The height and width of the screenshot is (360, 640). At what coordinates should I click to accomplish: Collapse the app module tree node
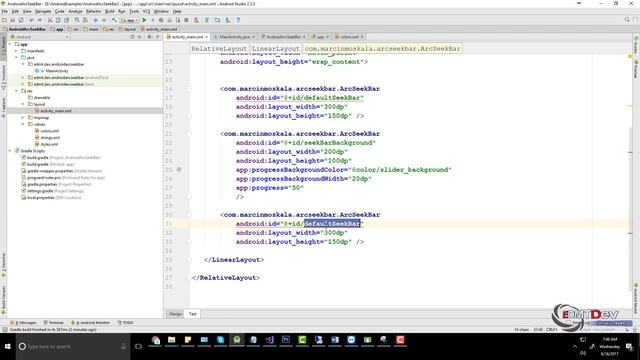point(10,44)
